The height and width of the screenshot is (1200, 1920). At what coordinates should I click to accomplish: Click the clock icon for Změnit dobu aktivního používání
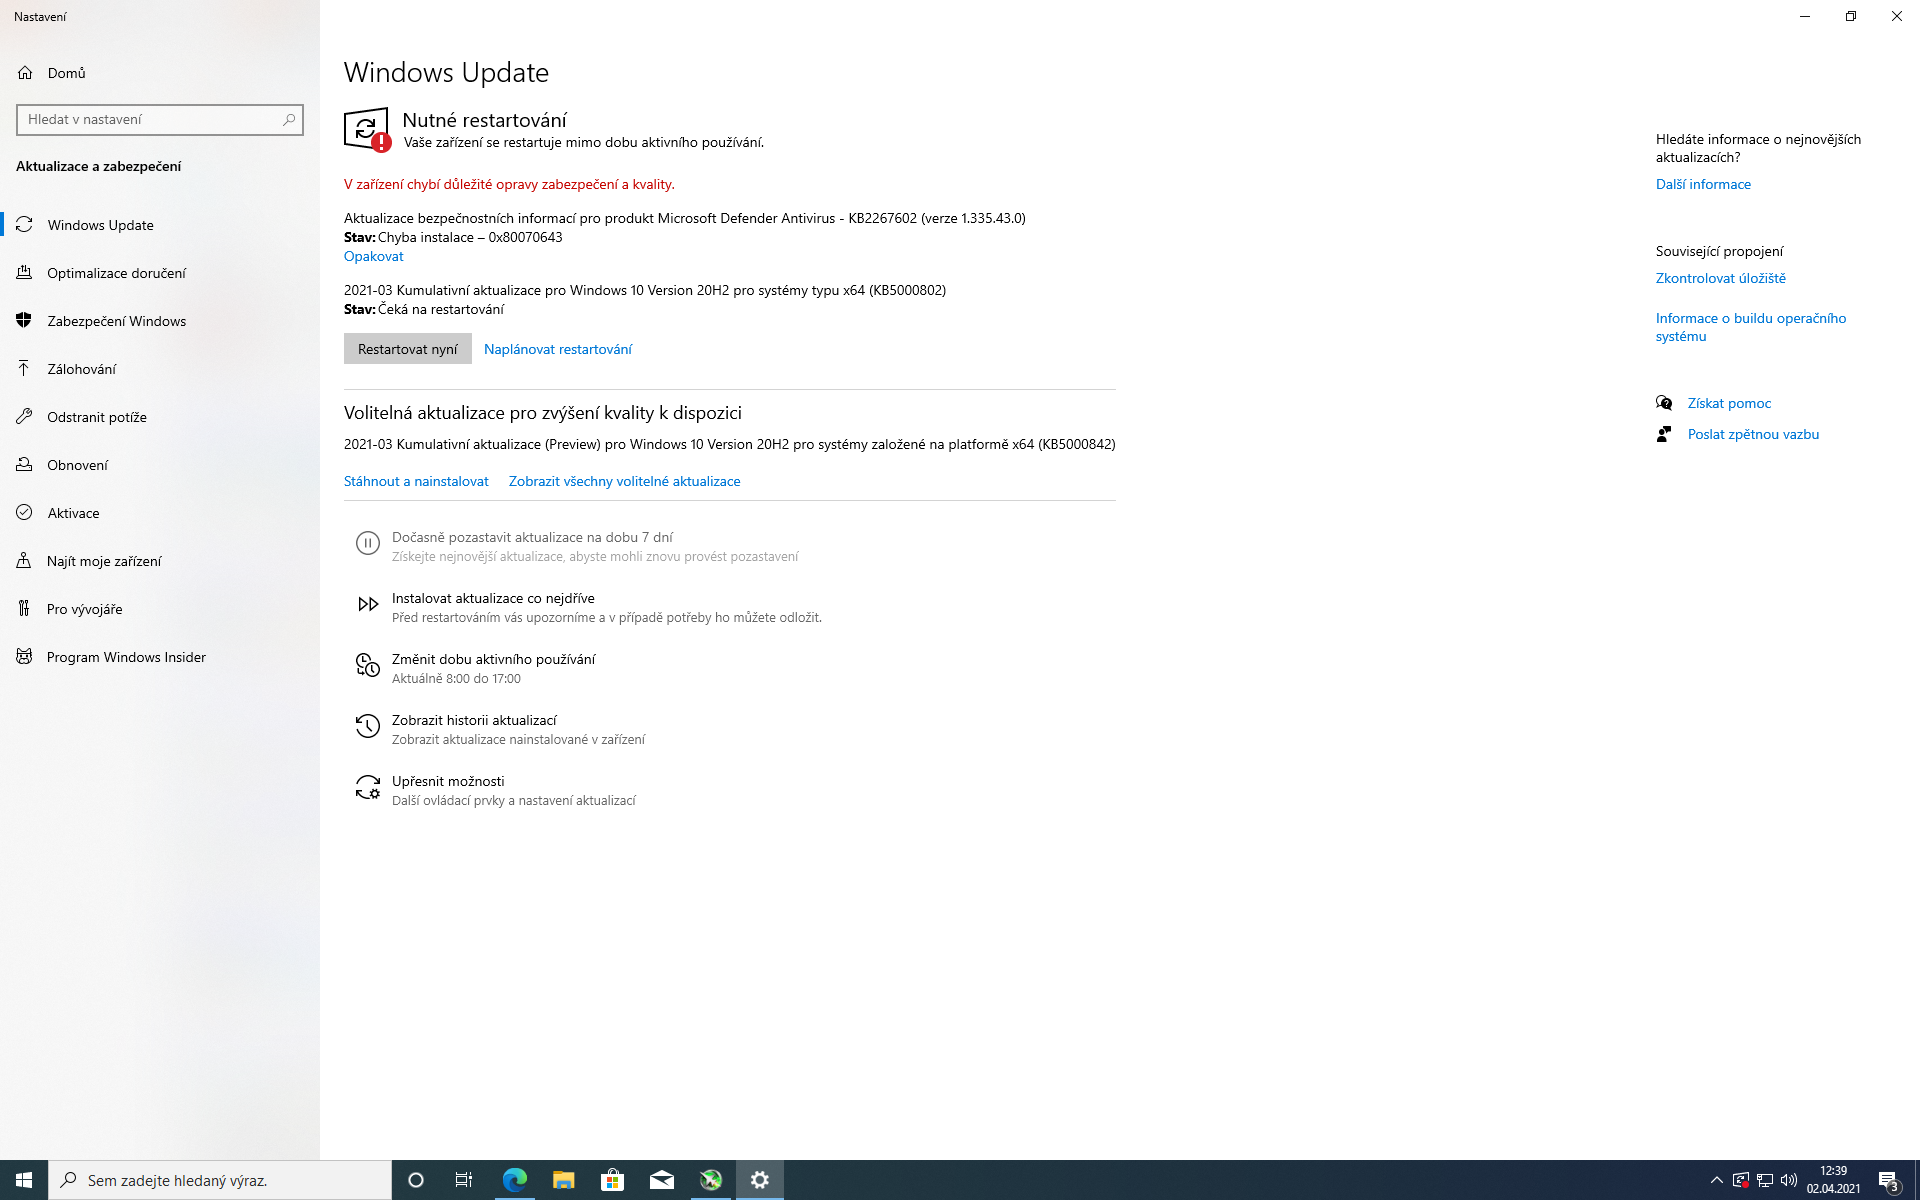coord(367,665)
